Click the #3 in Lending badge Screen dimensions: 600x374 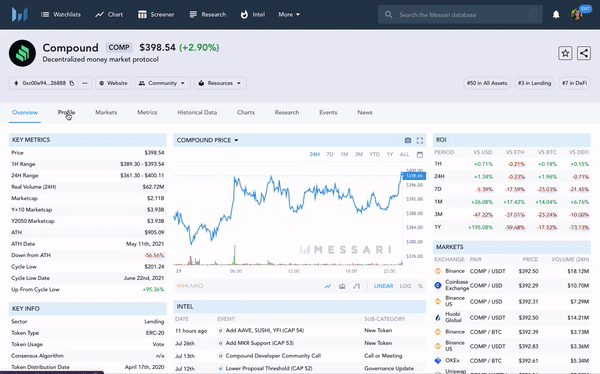(x=535, y=83)
